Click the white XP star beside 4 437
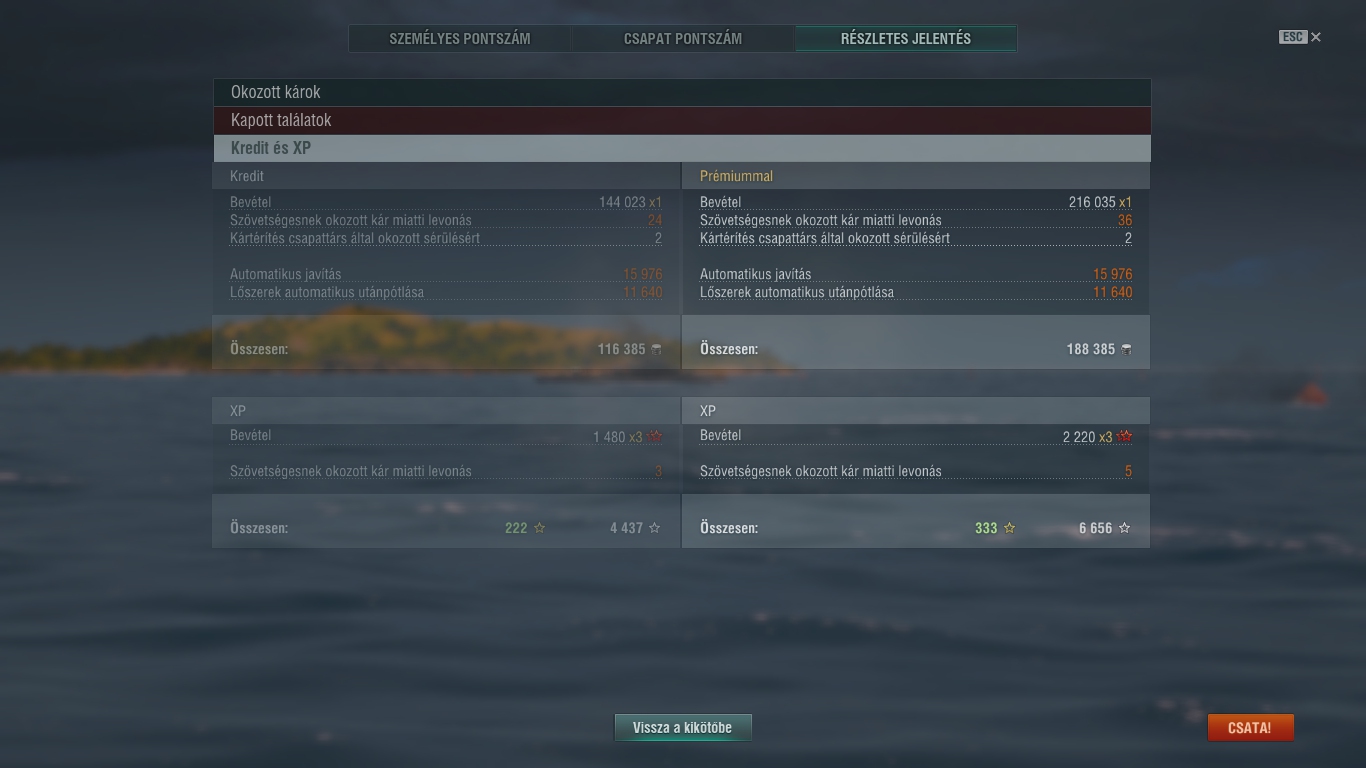The image size is (1366, 768). point(655,528)
